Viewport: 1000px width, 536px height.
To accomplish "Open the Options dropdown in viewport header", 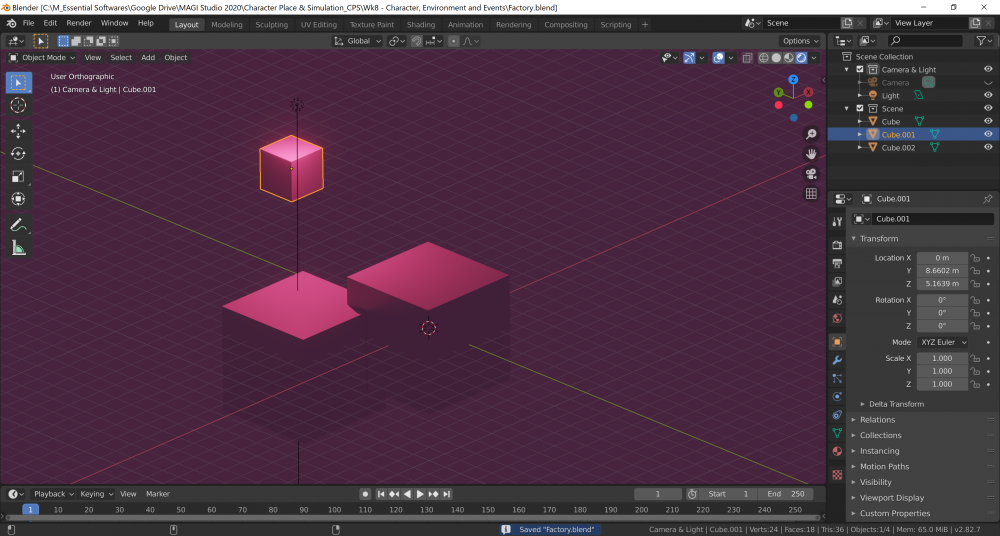I will pyautogui.click(x=800, y=41).
